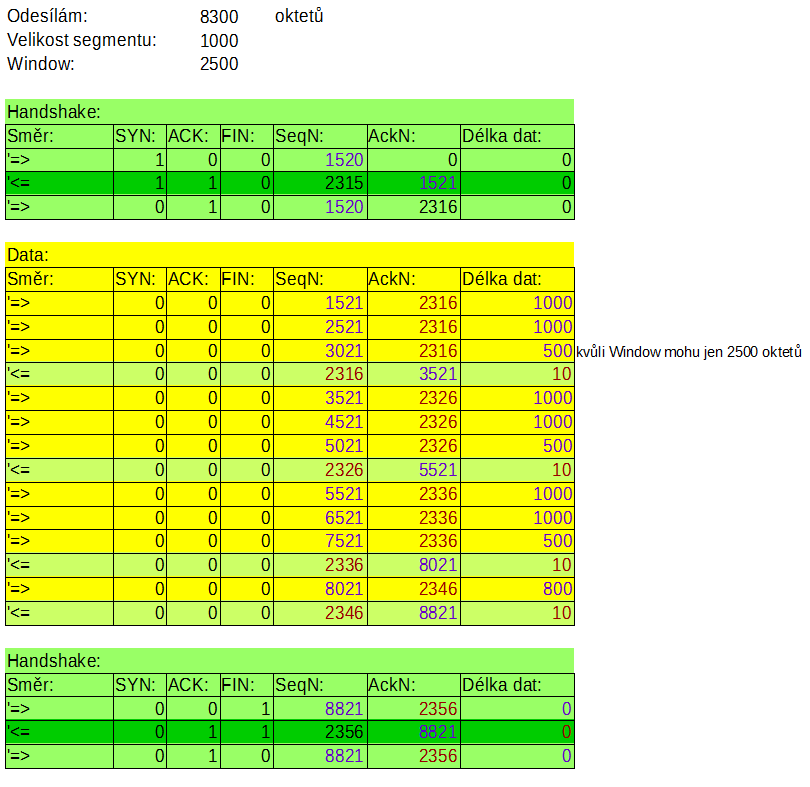
Task: Click the SeqN cell showing 7521
Action: pyautogui.click(x=320, y=542)
